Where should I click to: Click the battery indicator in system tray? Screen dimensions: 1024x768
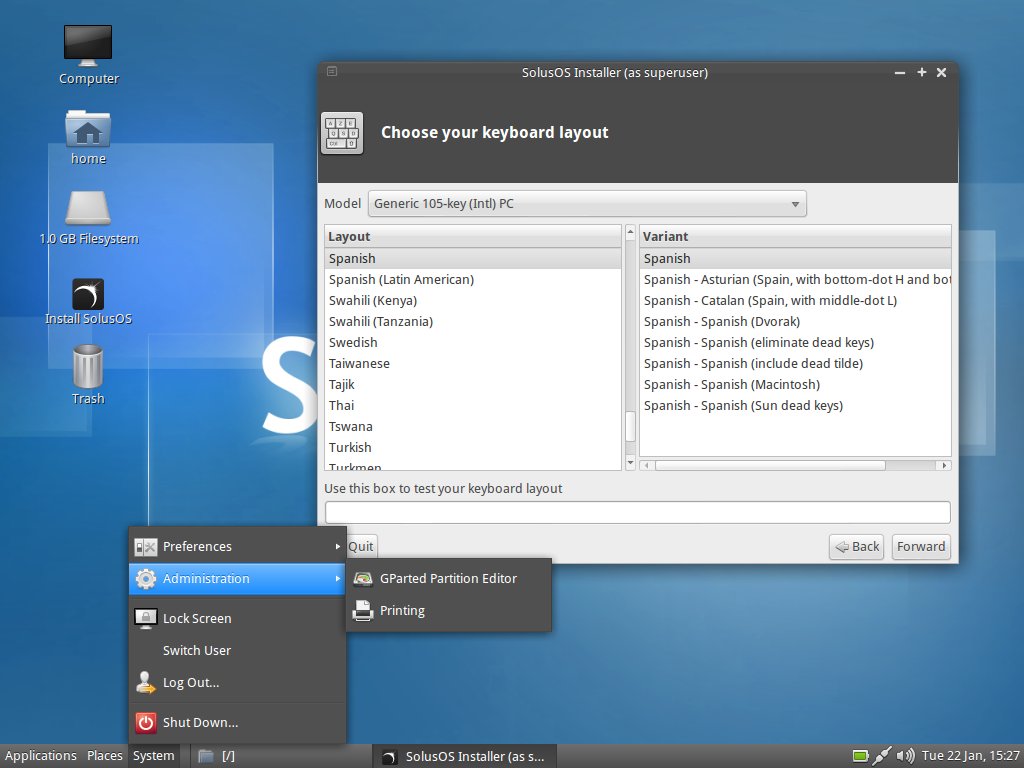click(861, 756)
